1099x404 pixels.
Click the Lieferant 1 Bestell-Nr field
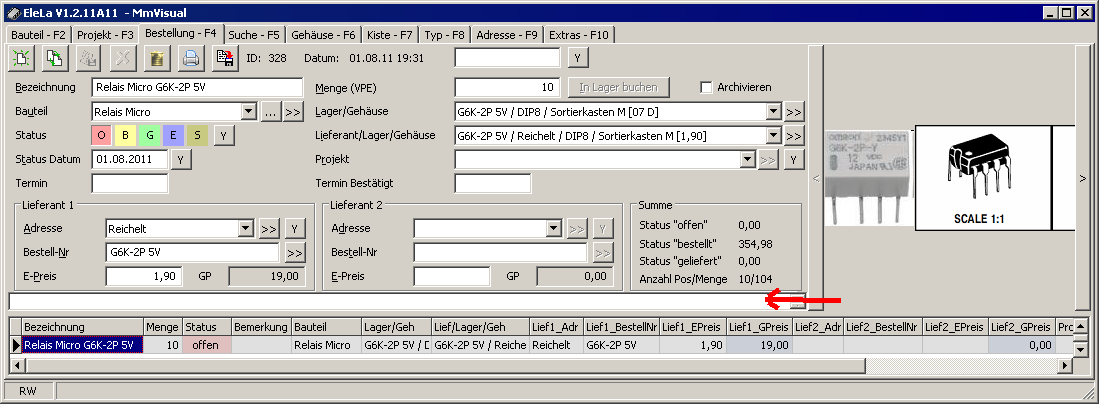pos(192,252)
